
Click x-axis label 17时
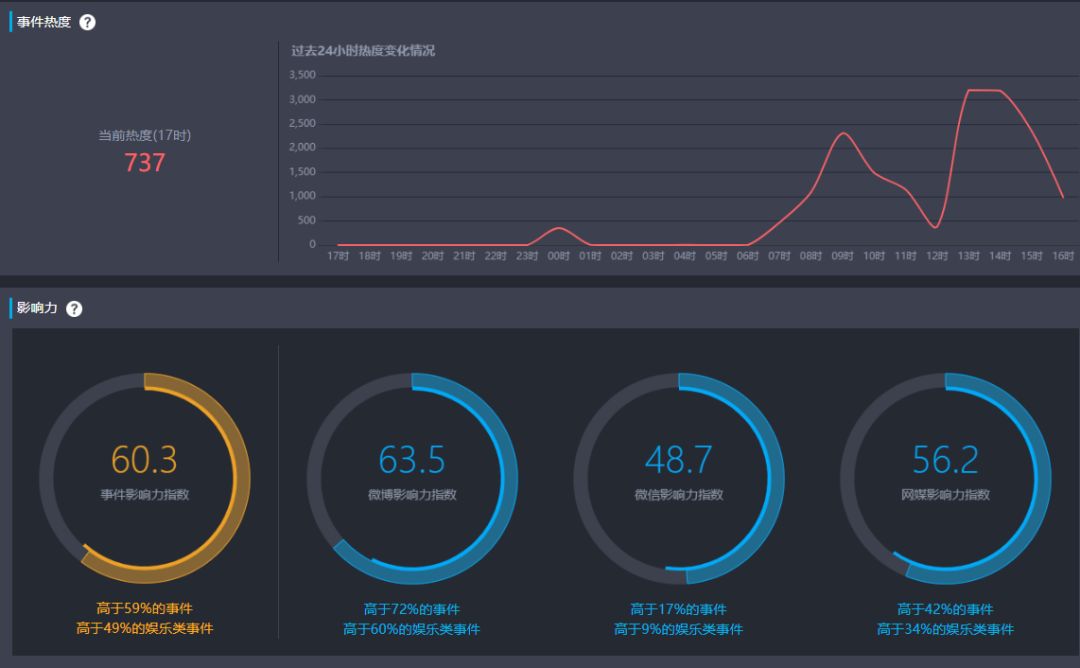click(338, 256)
